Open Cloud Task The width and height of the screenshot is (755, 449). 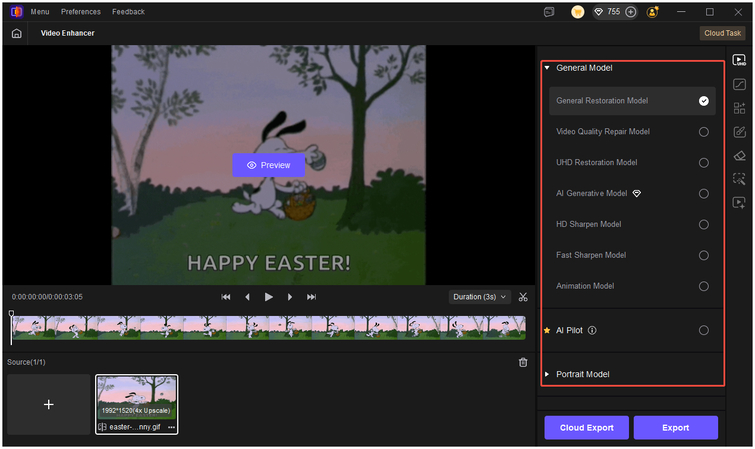tap(722, 33)
